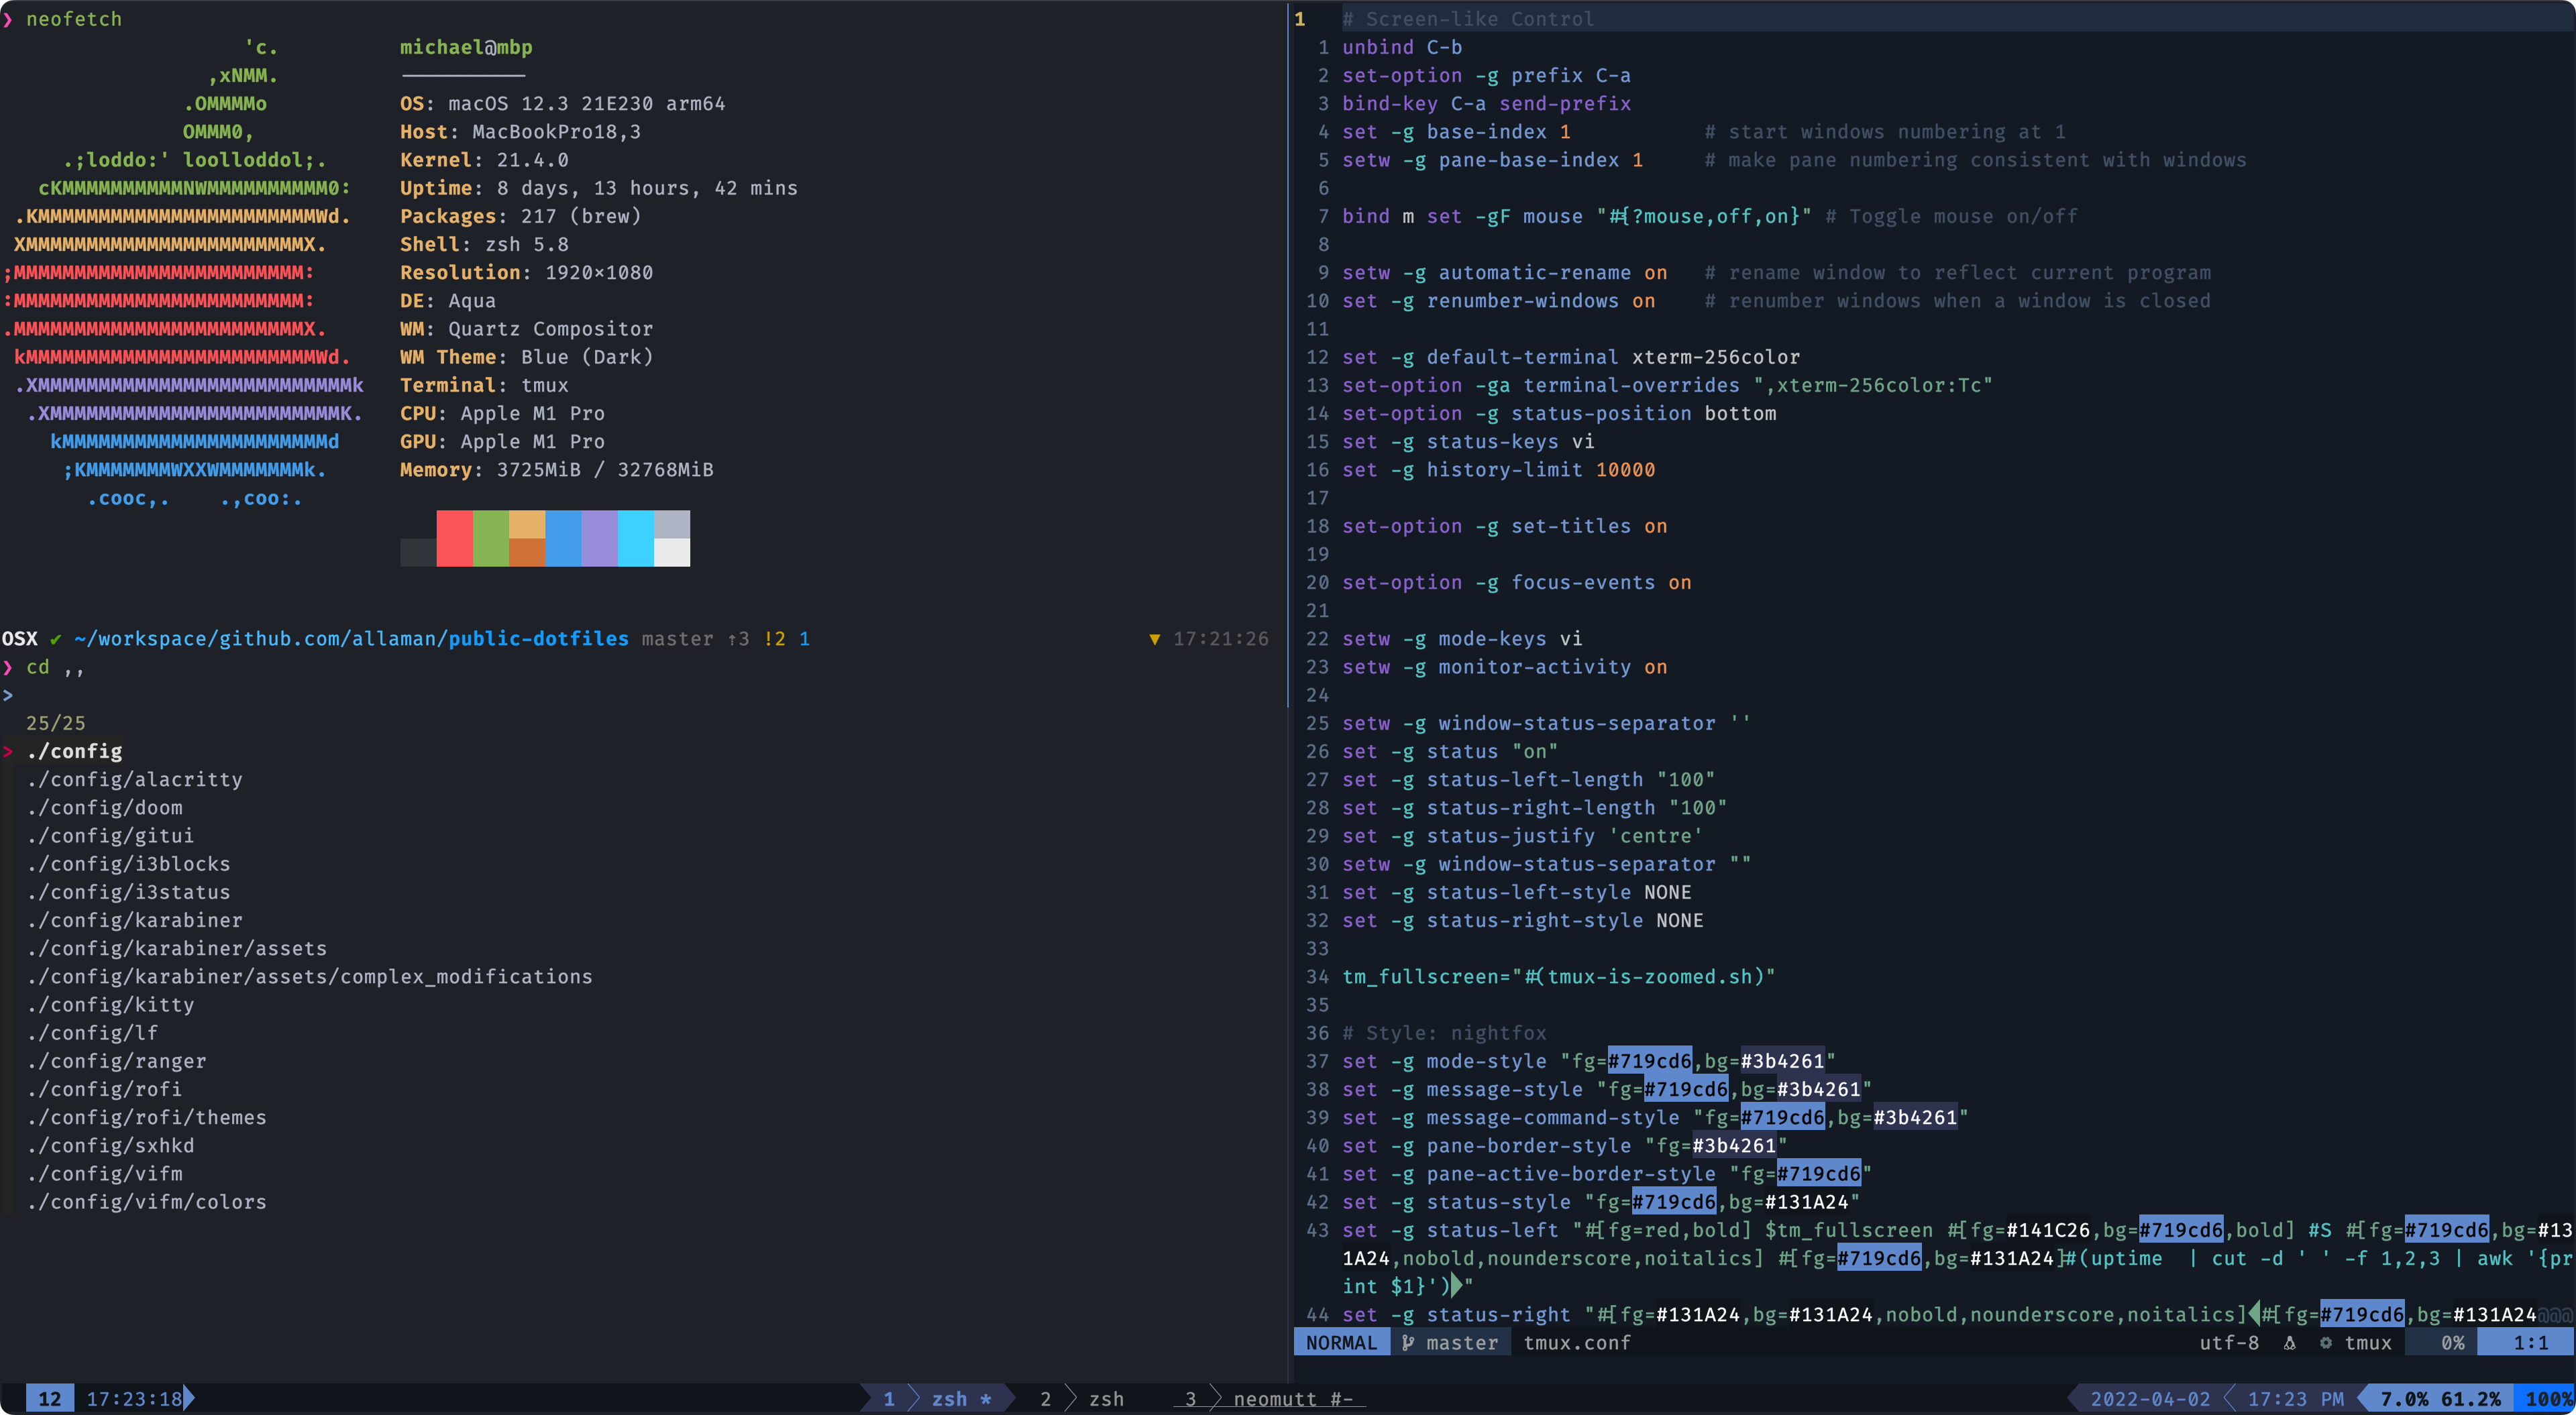
Task: Select ./config/karabiner/assets/complex_modifications entry
Action: click(310, 976)
